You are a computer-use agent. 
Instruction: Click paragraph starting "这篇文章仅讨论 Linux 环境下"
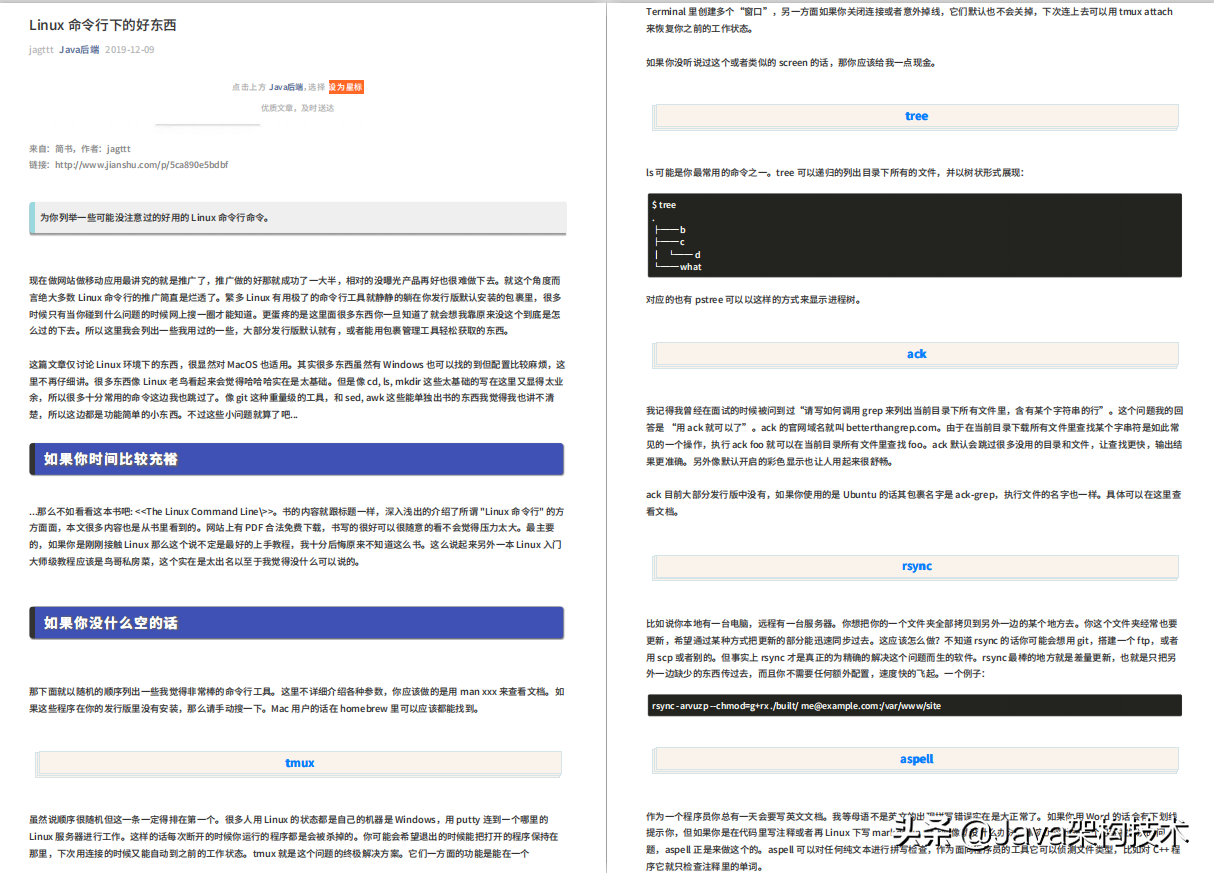tap(297, 389)
